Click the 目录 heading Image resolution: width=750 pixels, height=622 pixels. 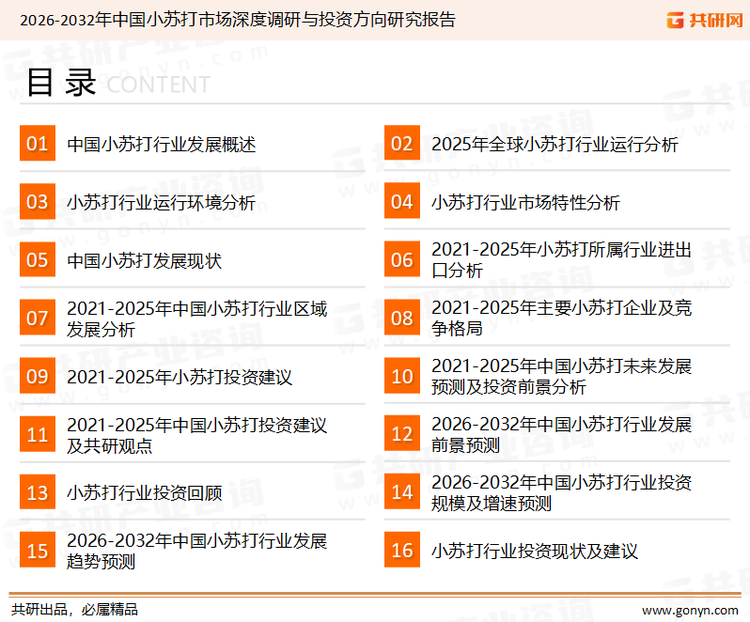(x=61, y=83)
